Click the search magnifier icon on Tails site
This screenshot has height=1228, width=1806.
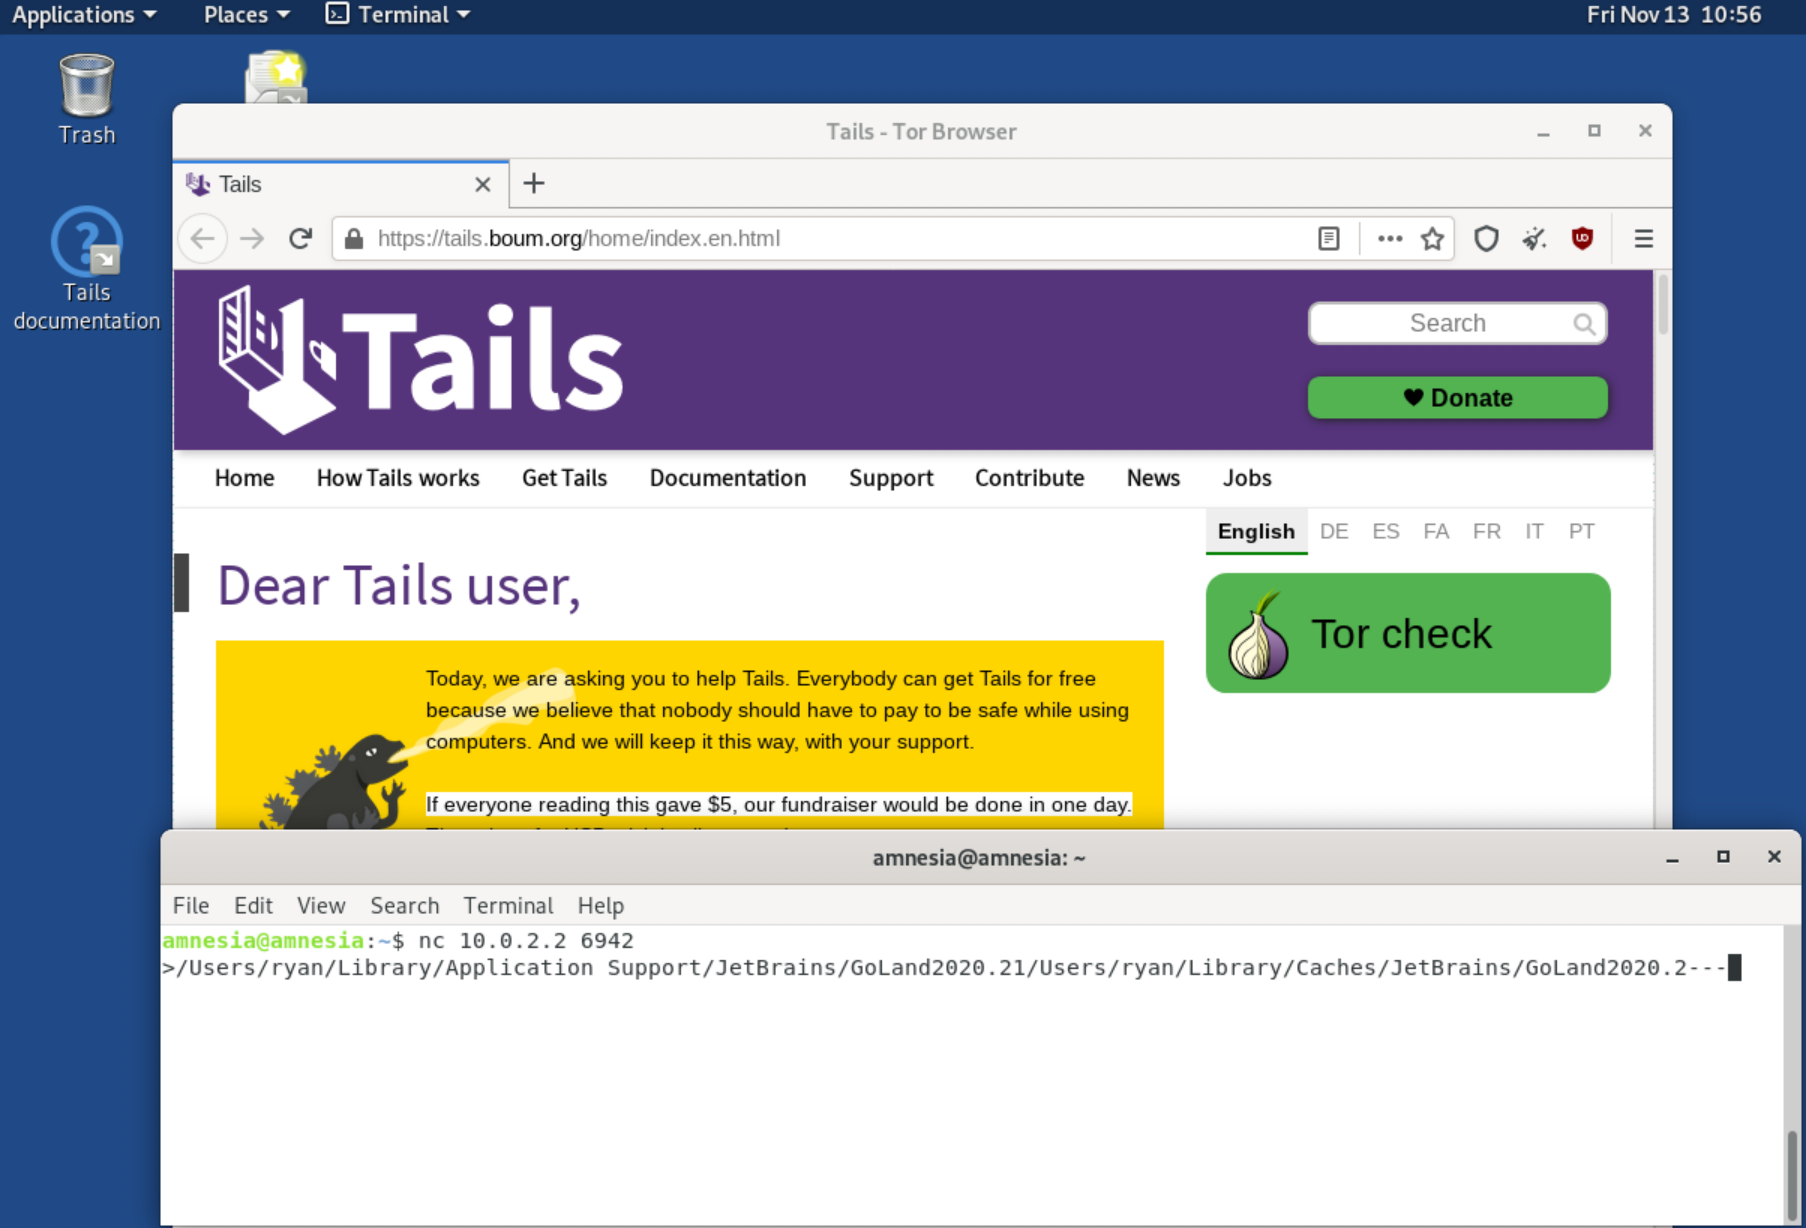tap(1583, 324)
